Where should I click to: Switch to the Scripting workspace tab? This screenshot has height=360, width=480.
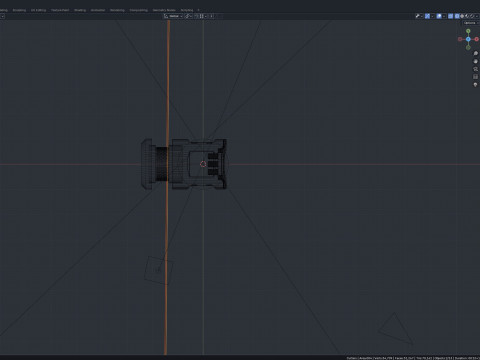click(x=187, y=10)
